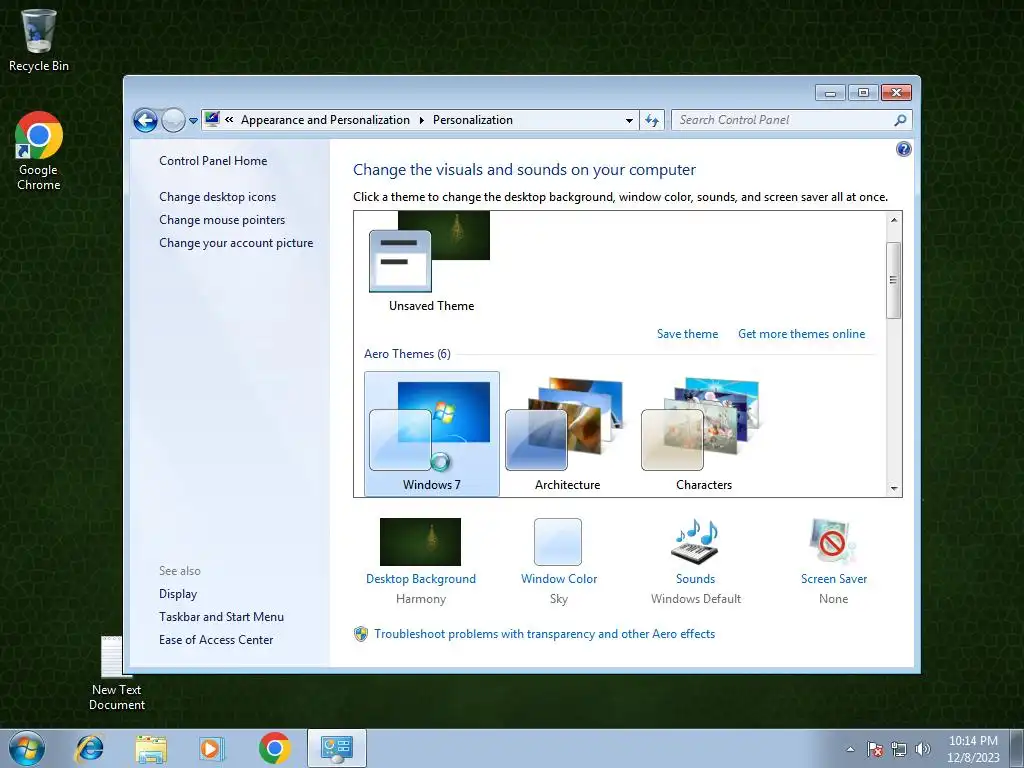This screenshot has width=1024, height=768.
Task: Maximize the Personalization window
Action: click(863, 93)
